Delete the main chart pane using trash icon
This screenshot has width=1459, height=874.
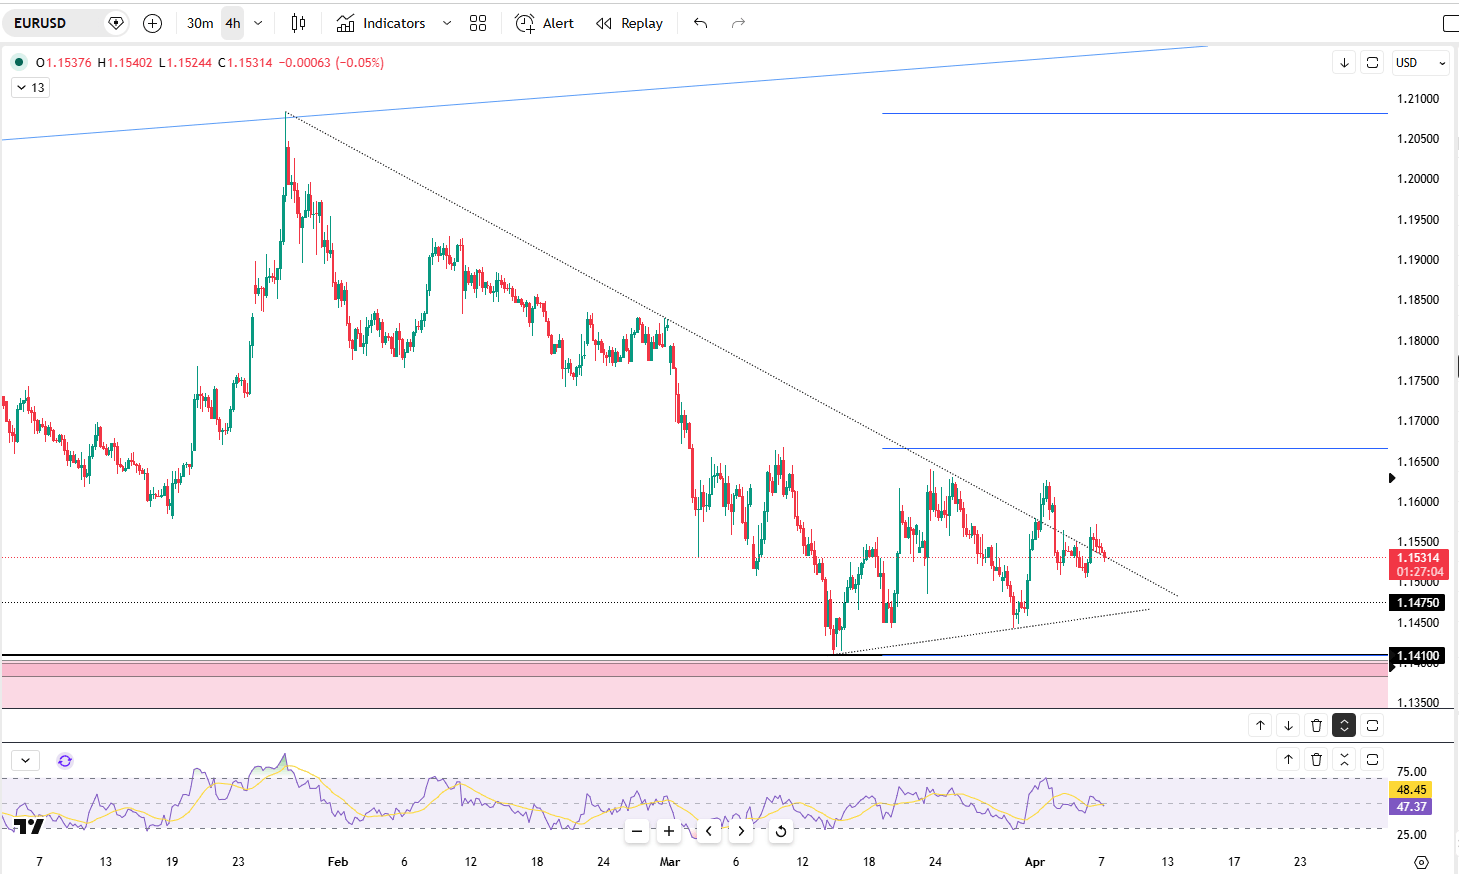pos(1316,725)
